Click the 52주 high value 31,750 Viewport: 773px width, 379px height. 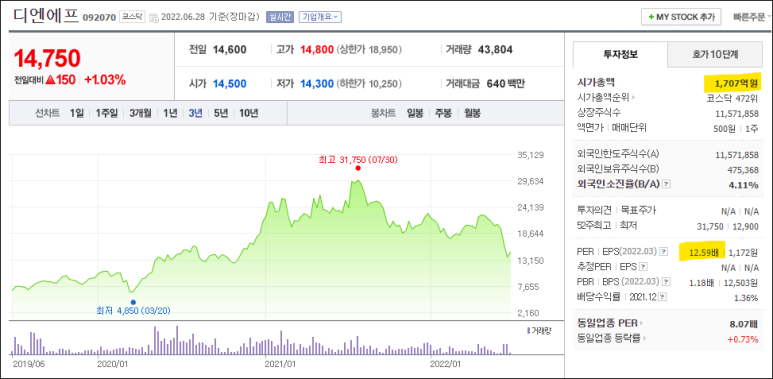tap(710, 226)
